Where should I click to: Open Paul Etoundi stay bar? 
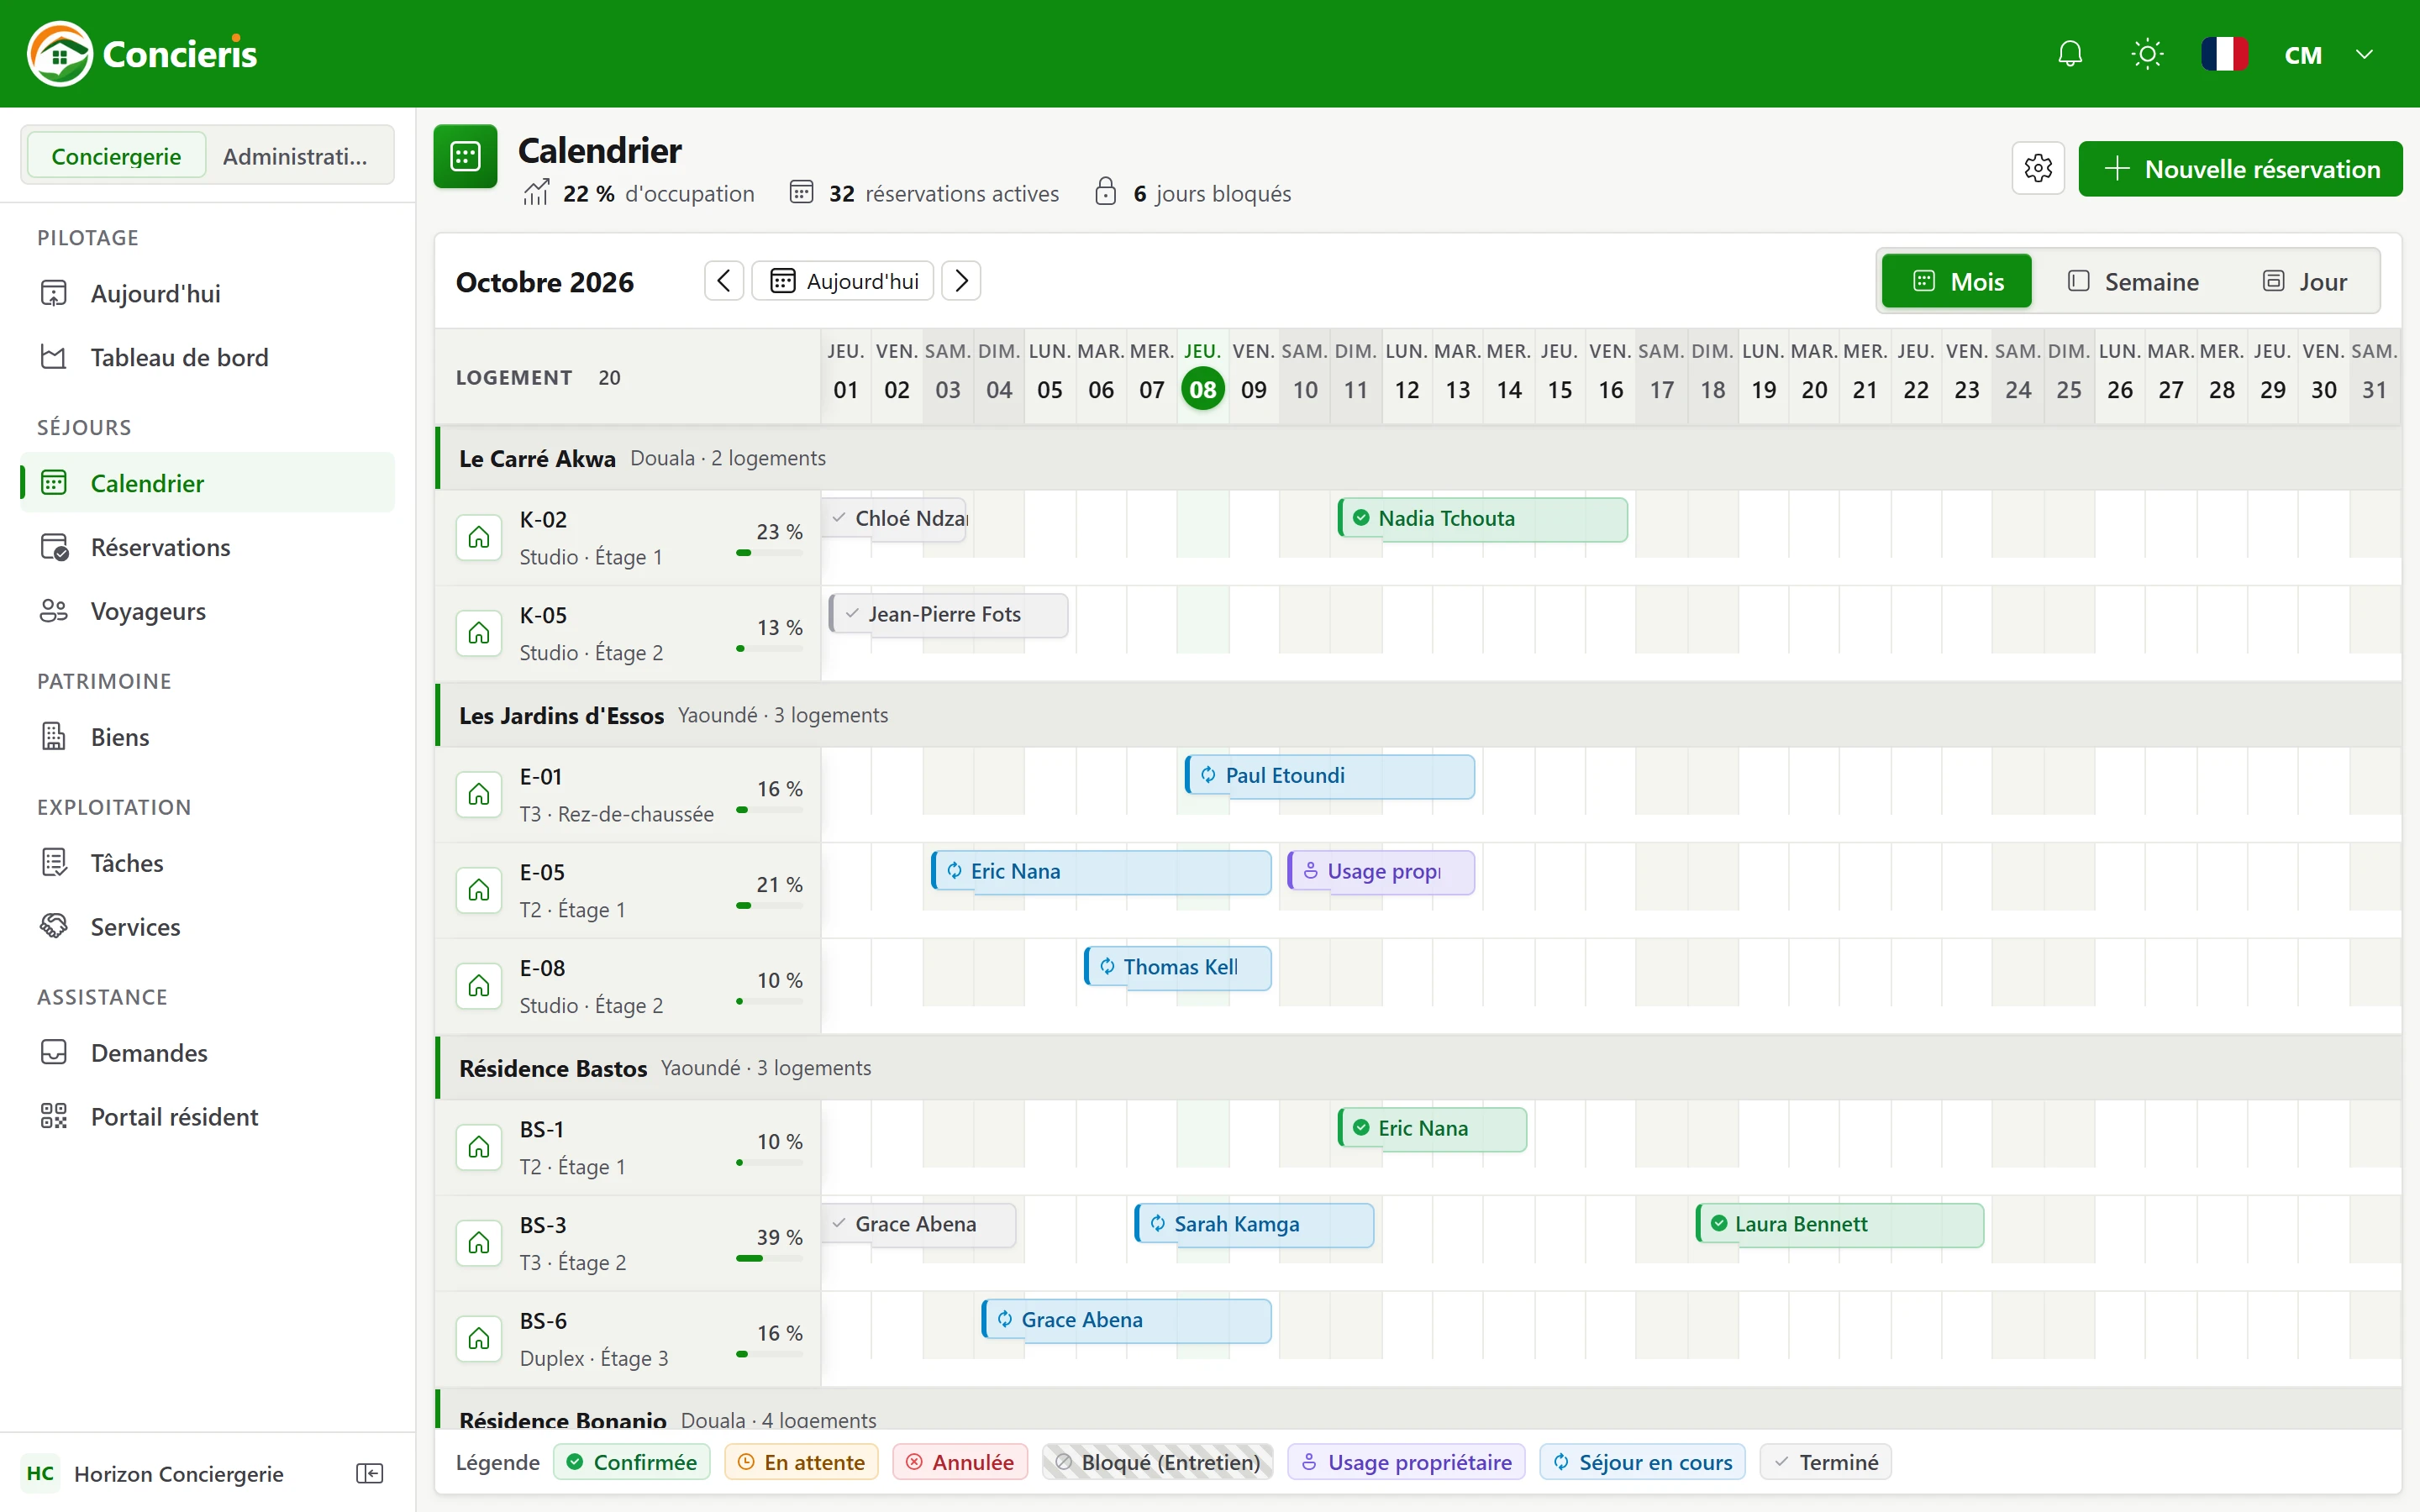1330,776
